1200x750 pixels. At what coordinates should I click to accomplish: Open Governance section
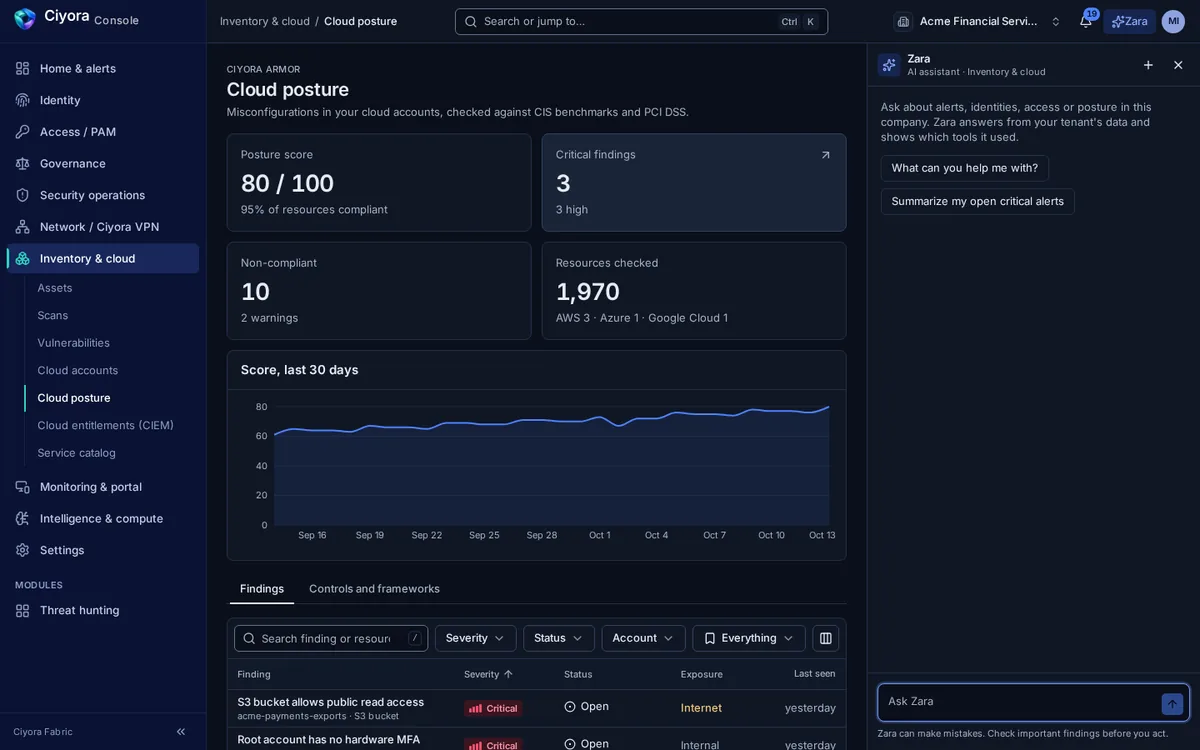103,163
